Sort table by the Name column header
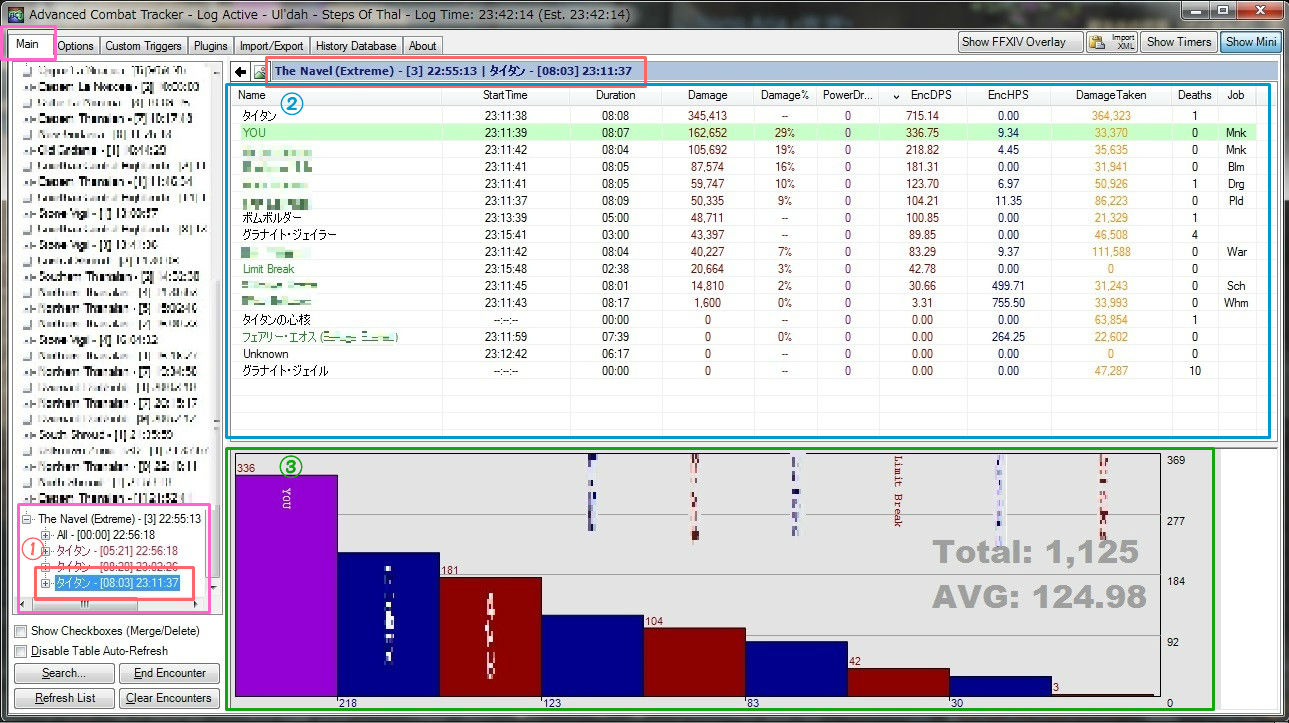Image resolution: width=1289 pixels, height=723 pixels. [340, 95]
